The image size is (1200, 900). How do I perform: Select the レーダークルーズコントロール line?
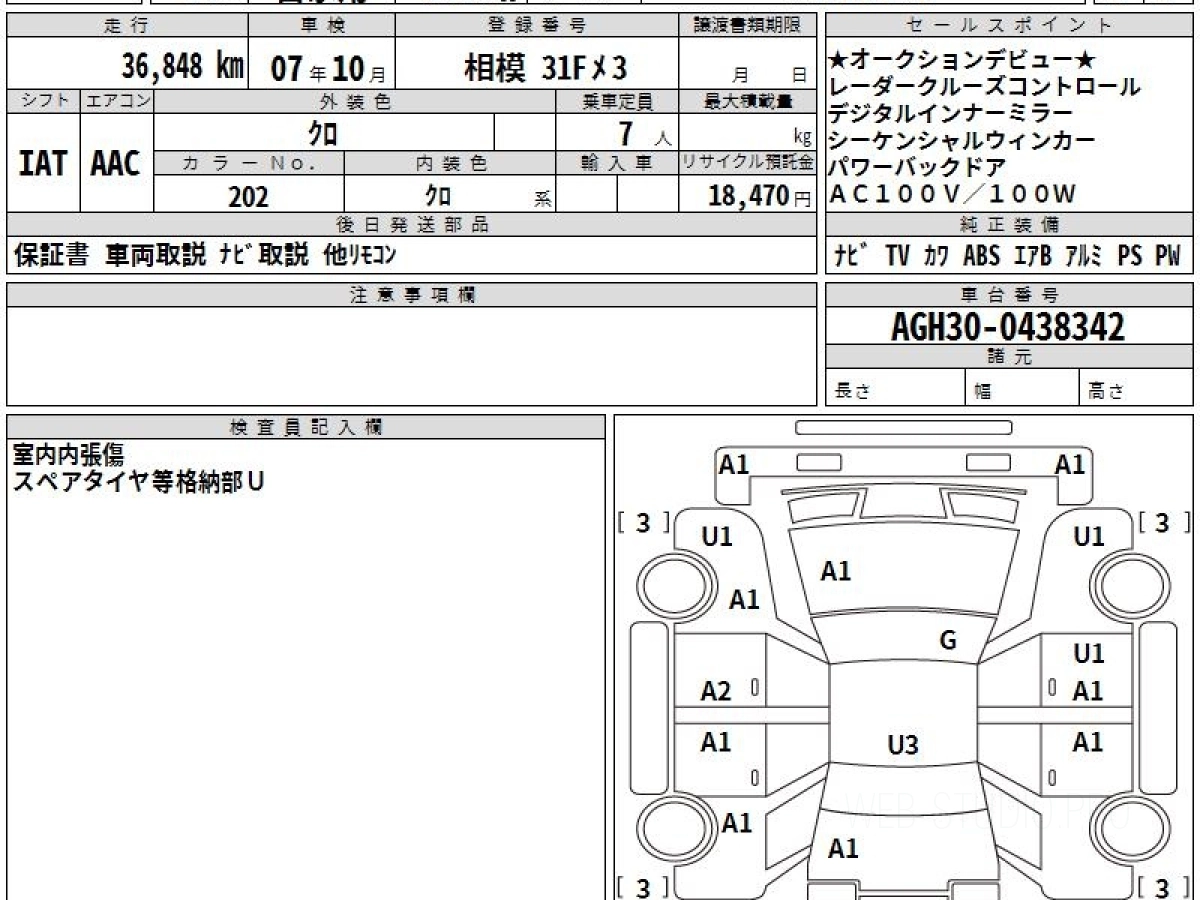coord(984,87)
